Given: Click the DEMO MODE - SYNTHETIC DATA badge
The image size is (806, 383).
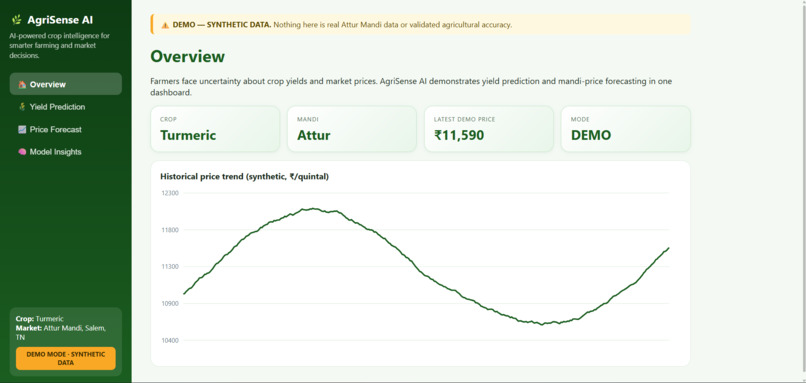Looking at the screenshot, I should click(x=66, y=358).
